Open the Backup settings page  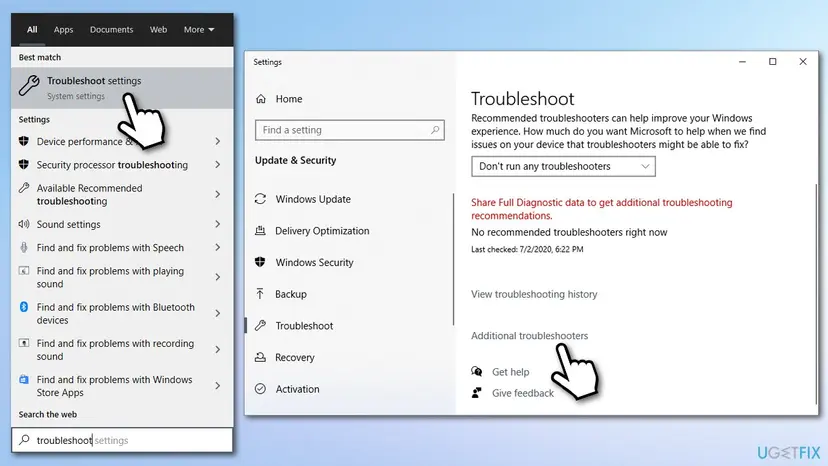[x=291, y=294]
